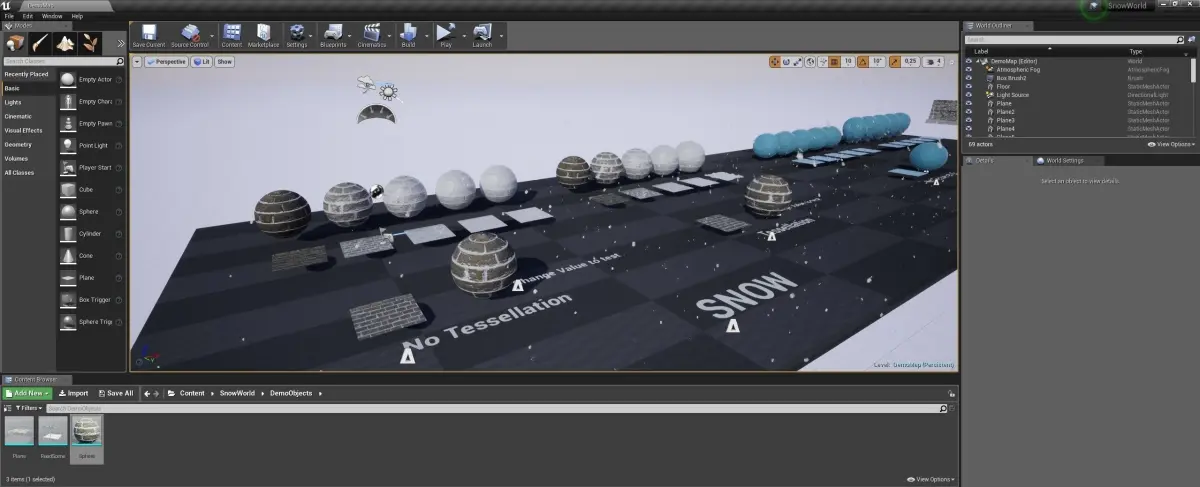Open the Help menu
This screenshot has height=487, width=1200.
[x=77, y=16]
